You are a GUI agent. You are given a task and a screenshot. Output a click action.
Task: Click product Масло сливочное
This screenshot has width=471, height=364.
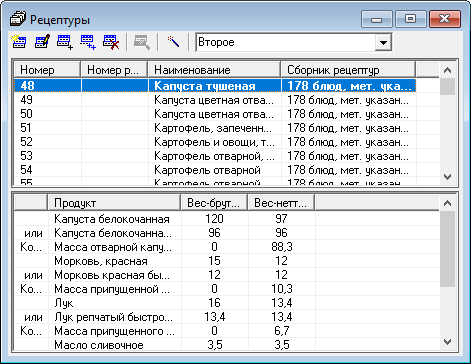click(99, 345)
